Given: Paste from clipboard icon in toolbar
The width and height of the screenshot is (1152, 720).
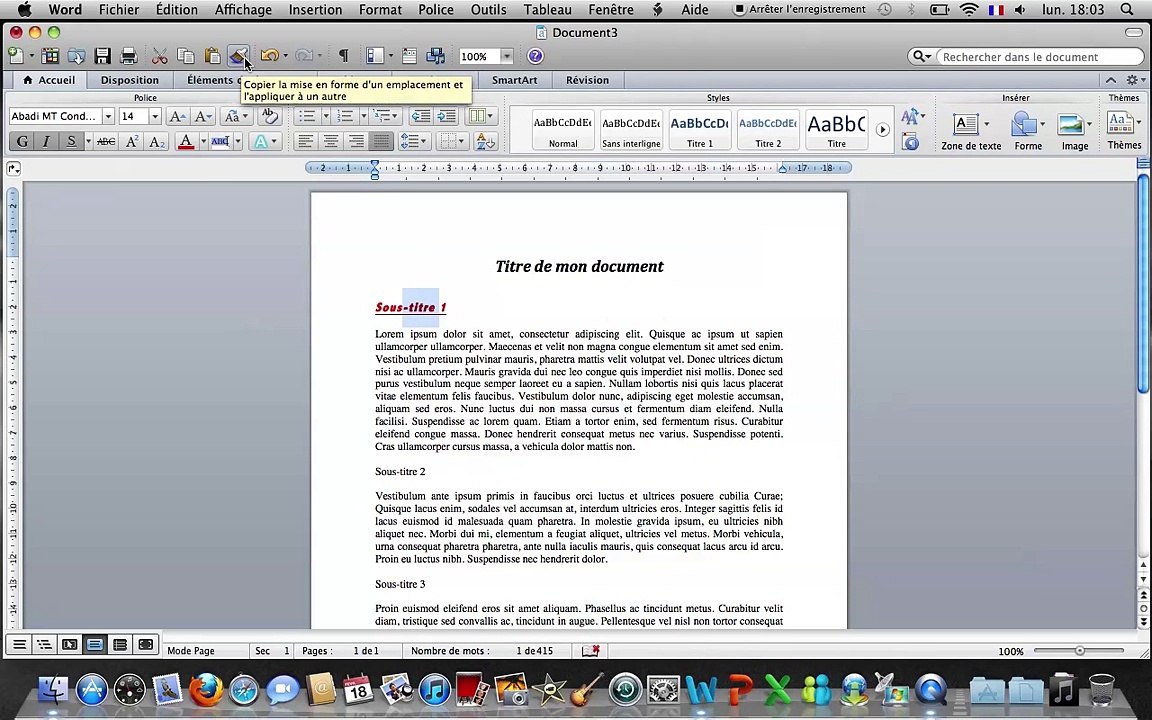Looking at the screenshot, I should 212,56.
